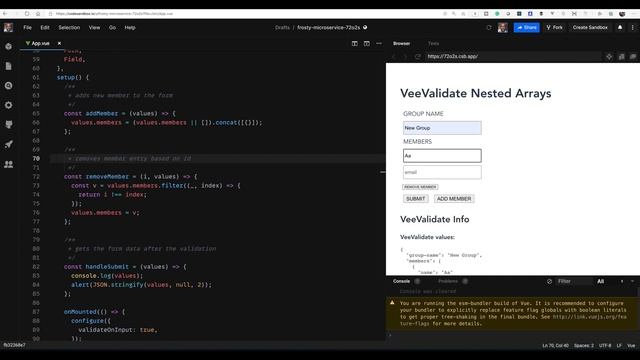Image resolution: width=640 pixels, height=360 pixels.
Task: Click the Vue language mode status entry
Action: [631, 346]
